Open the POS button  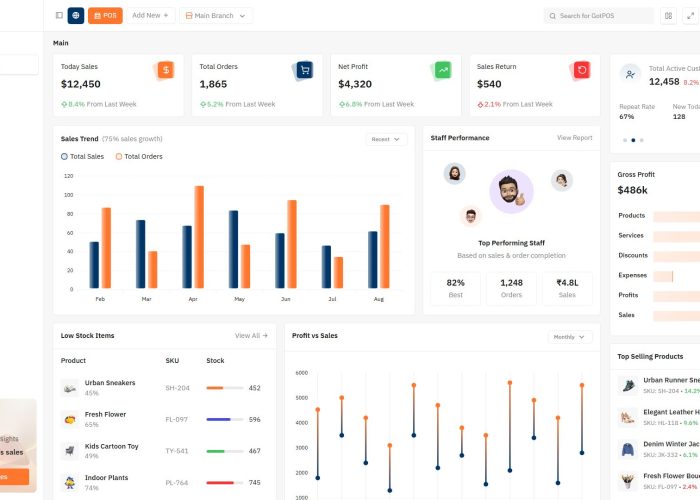pos(105,15)
